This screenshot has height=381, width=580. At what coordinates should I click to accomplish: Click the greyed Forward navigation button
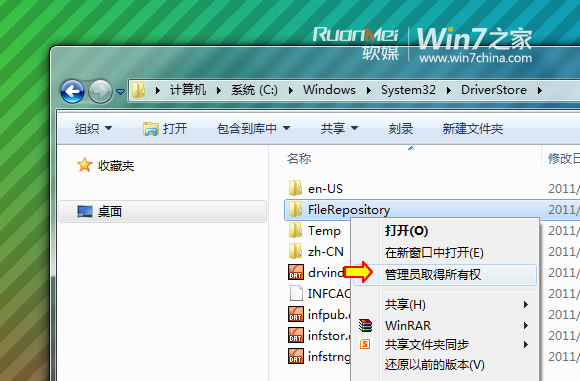pyautogui.click(x=100, y=91)
